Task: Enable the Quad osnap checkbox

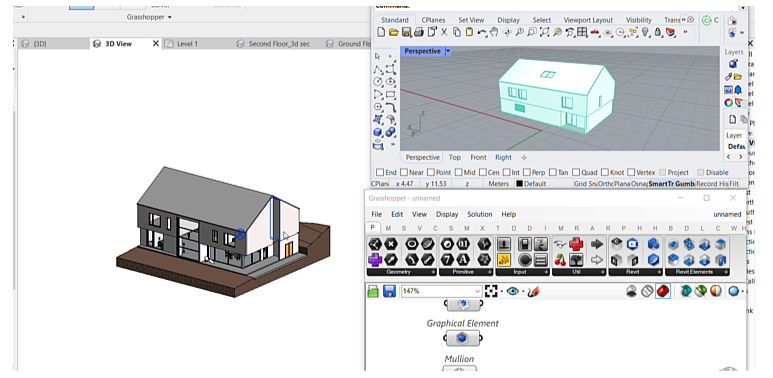Action: tap(576, 172)
